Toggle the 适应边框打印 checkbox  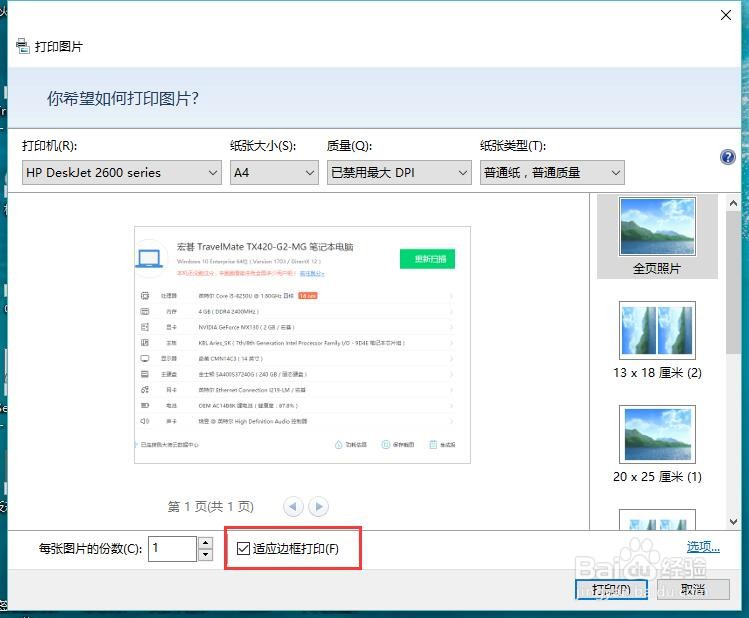pos(243,548)
